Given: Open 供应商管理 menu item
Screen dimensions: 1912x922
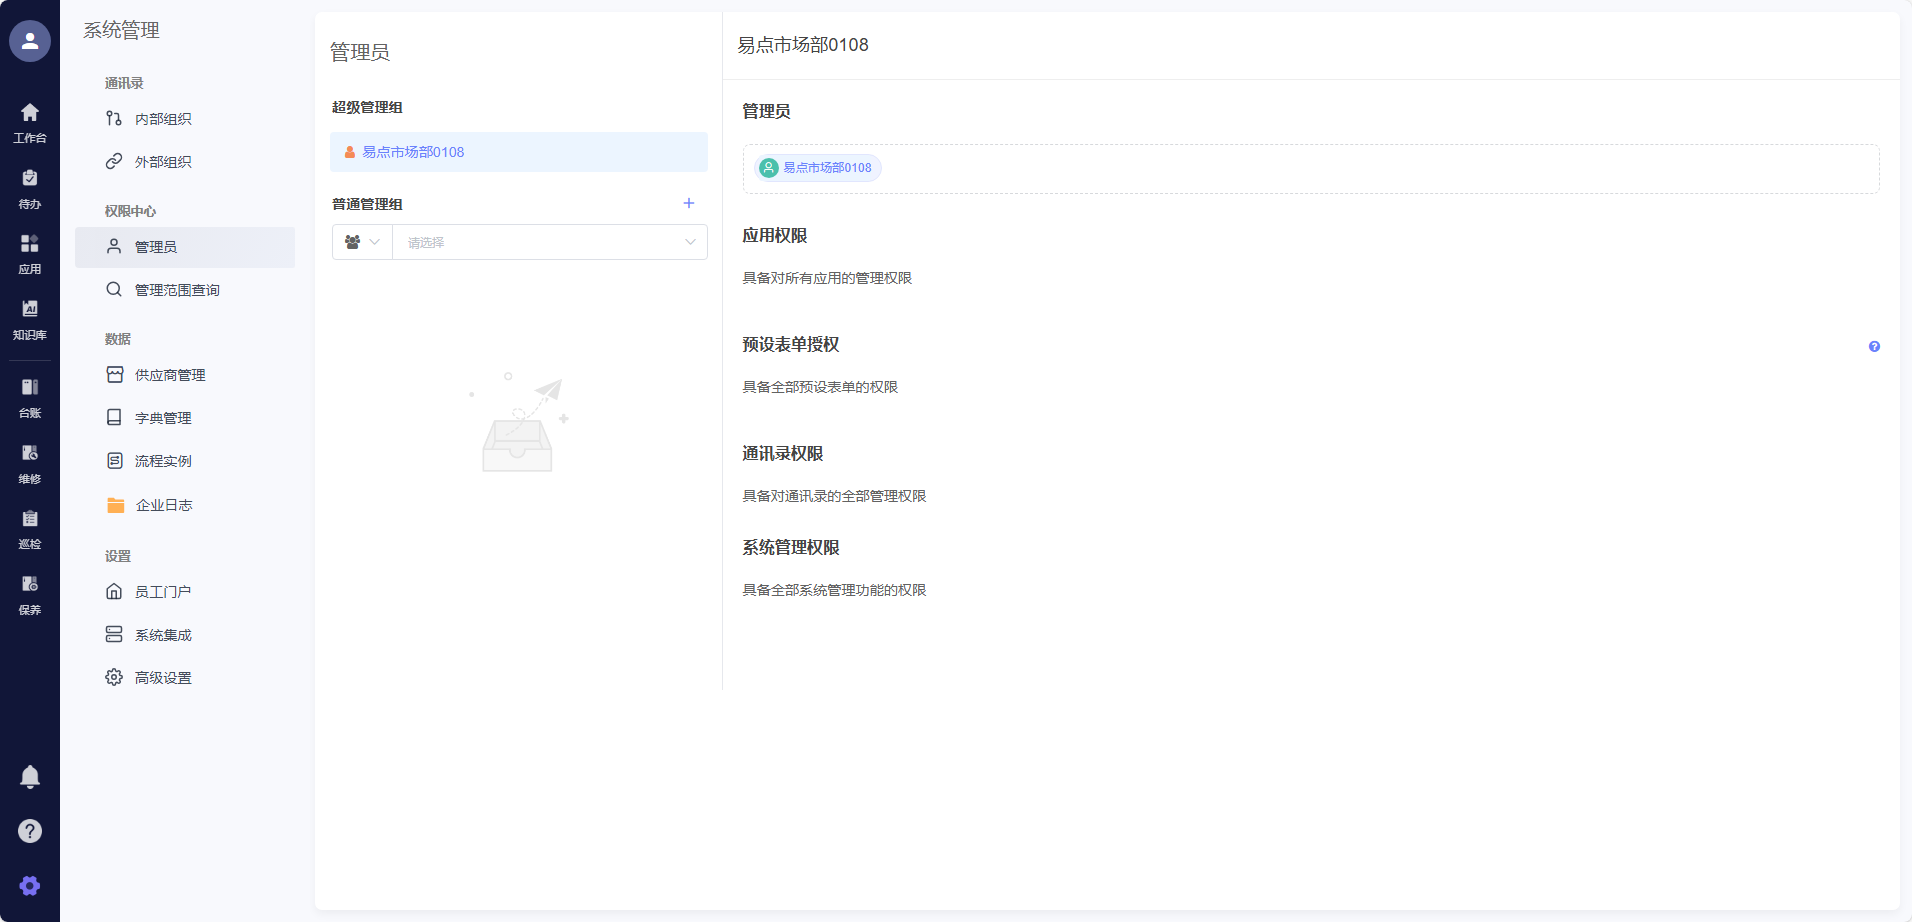Looking at the screenshot, I should [170, 375].
